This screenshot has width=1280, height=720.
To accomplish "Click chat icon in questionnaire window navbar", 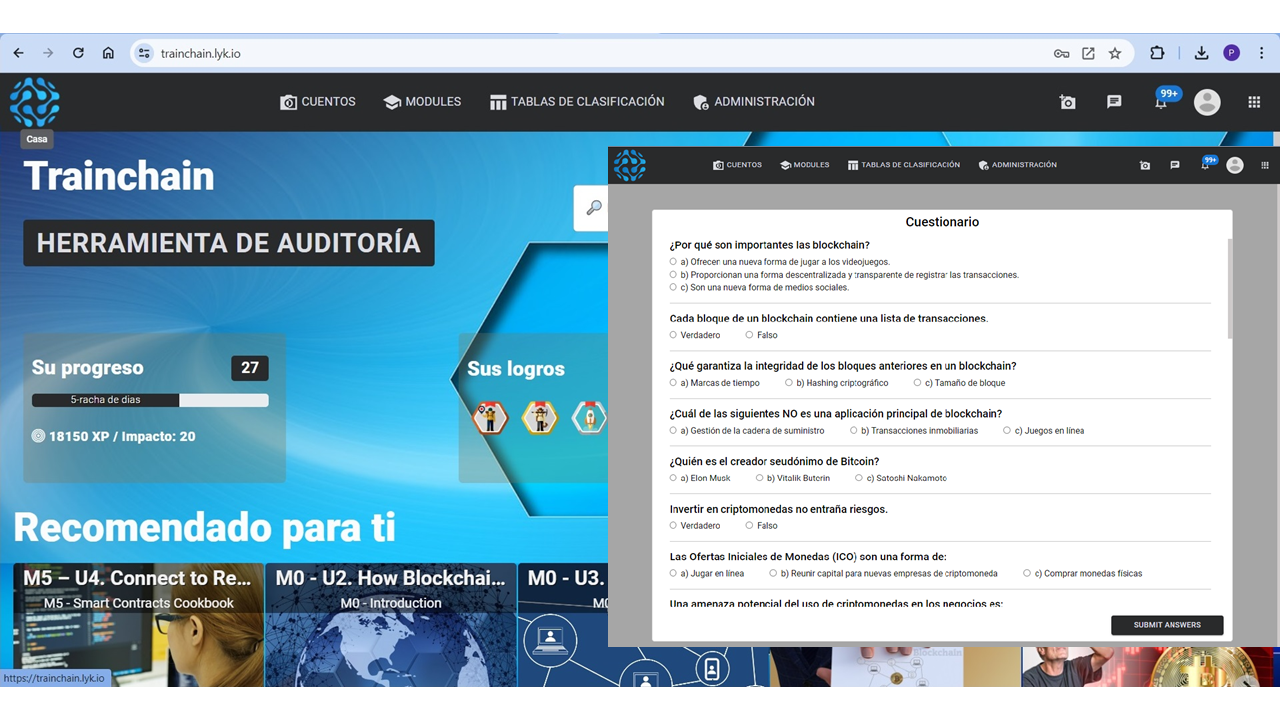I will (x=1175, y=165).
